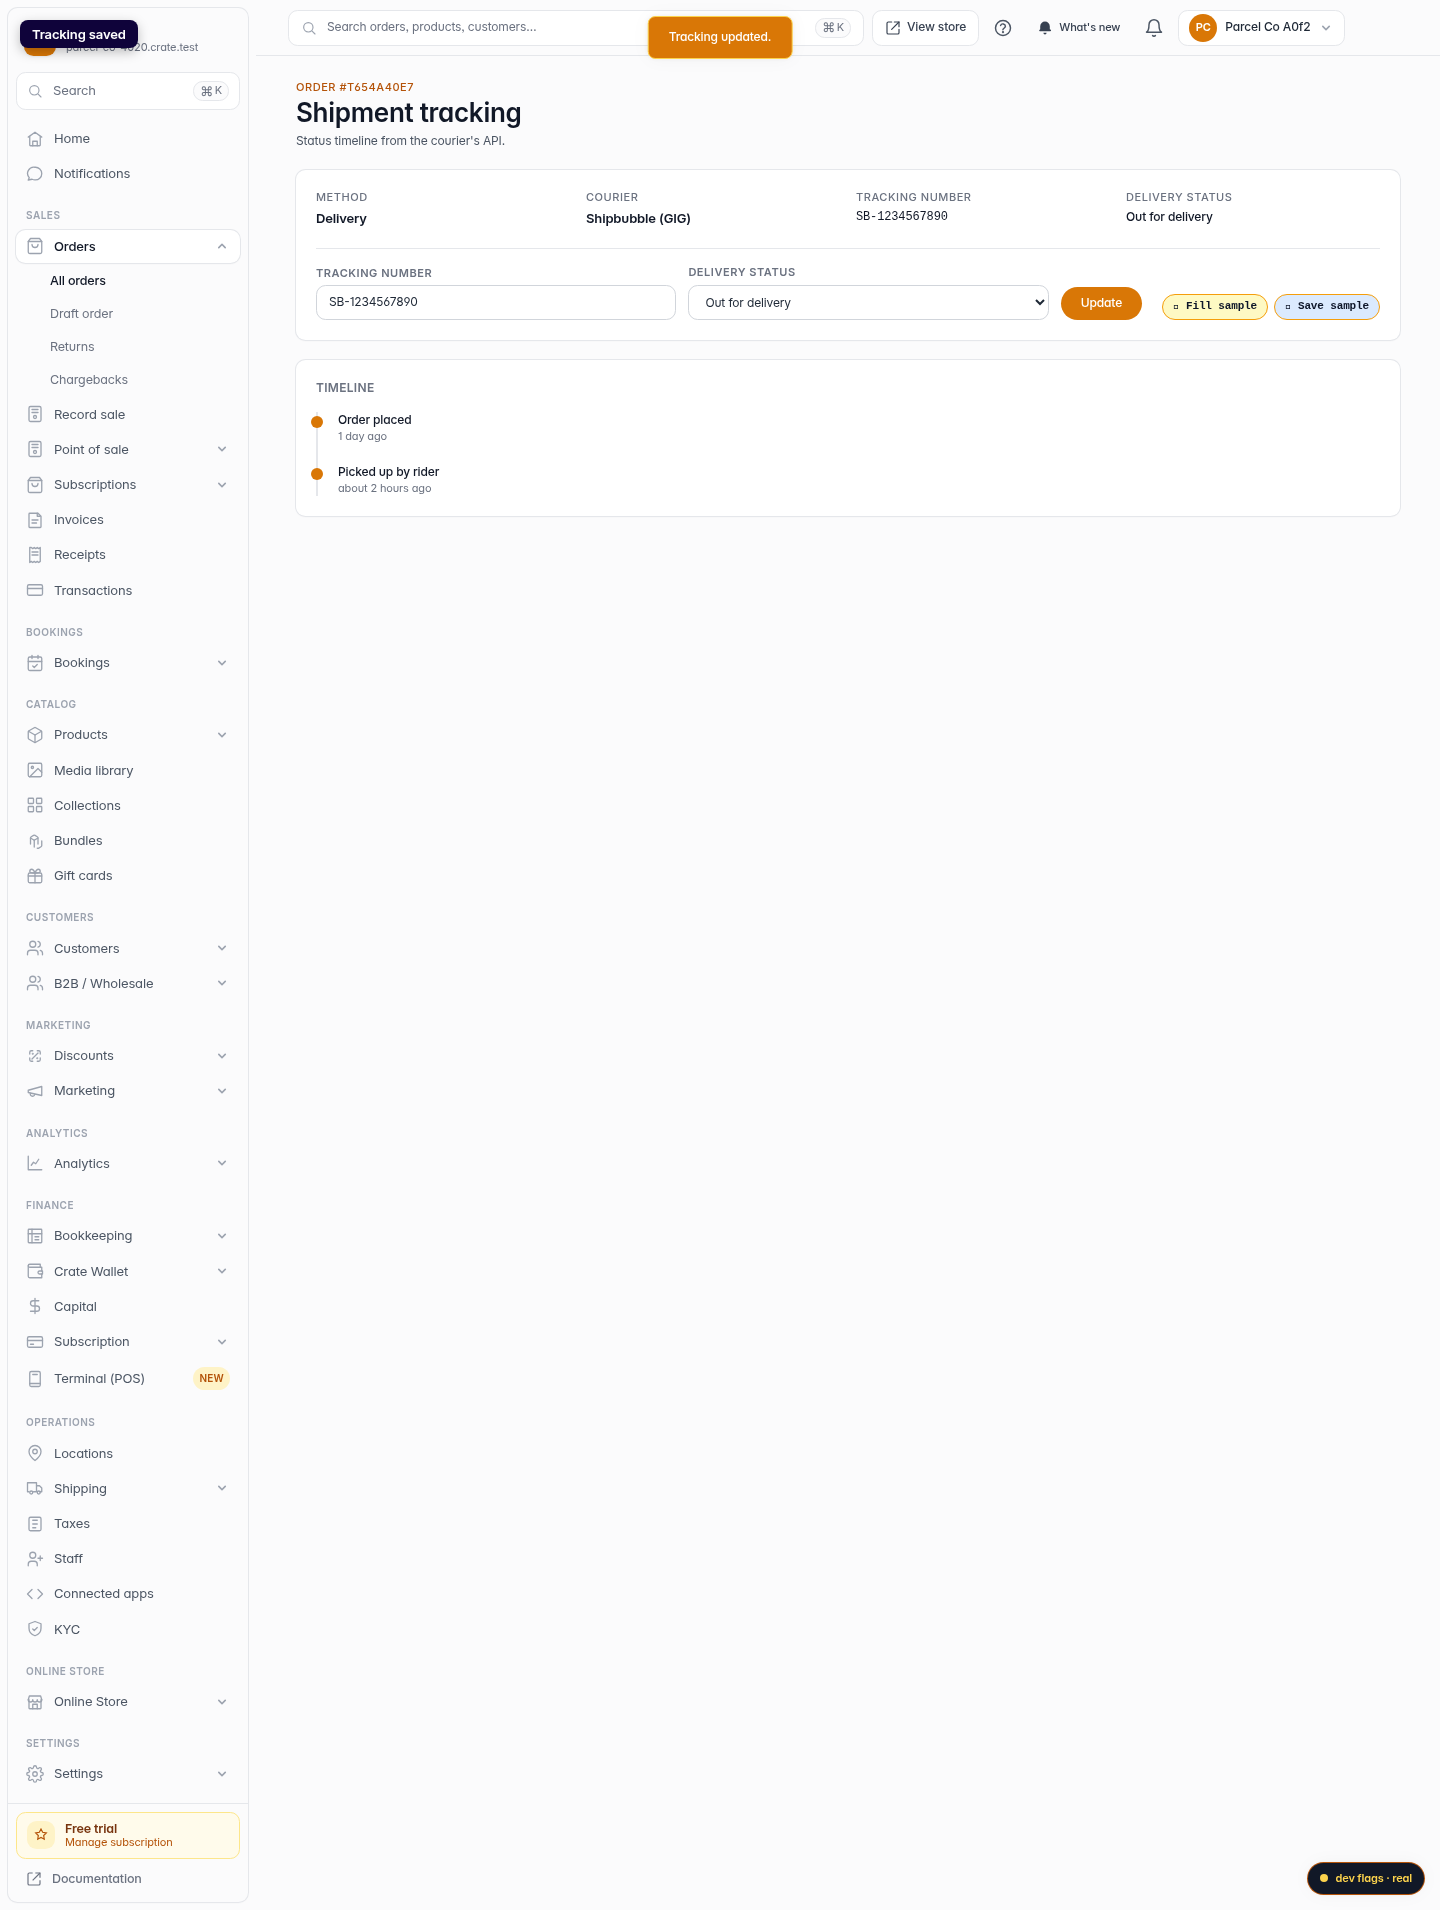Expand the Bookkeeping submenu
The image size is (1440, 1910).
(222, 1236)
